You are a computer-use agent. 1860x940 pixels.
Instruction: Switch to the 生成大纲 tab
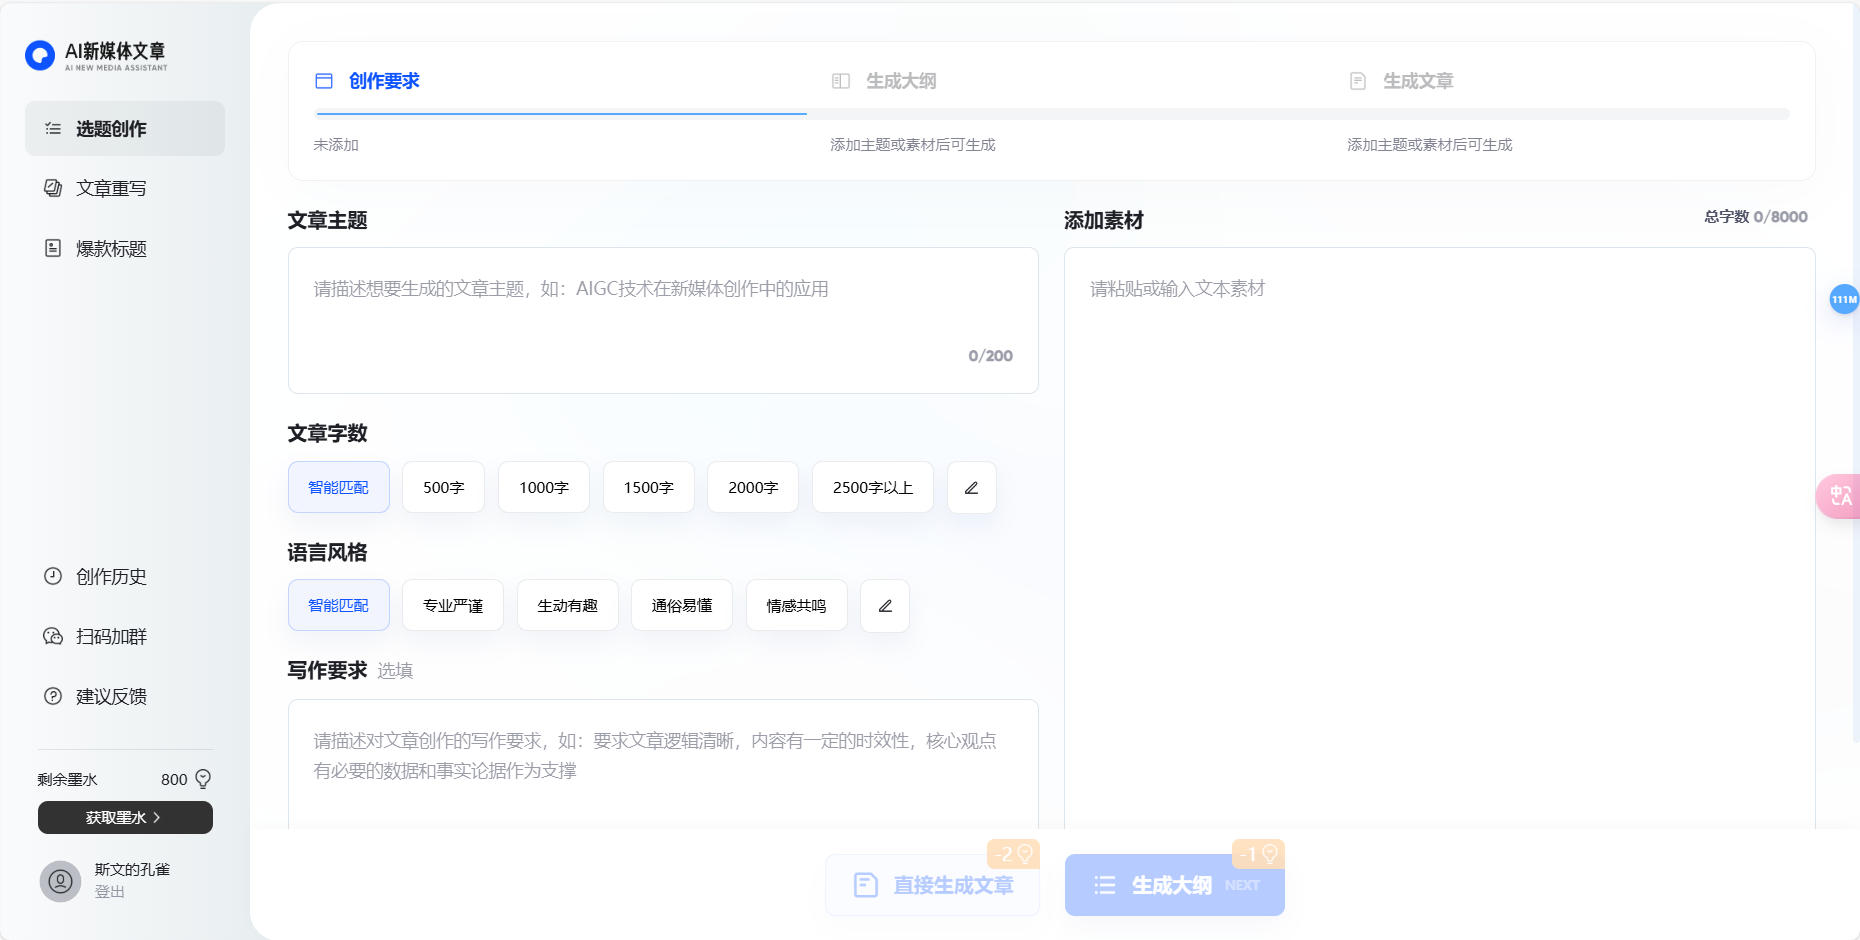[x=900, y=81]
